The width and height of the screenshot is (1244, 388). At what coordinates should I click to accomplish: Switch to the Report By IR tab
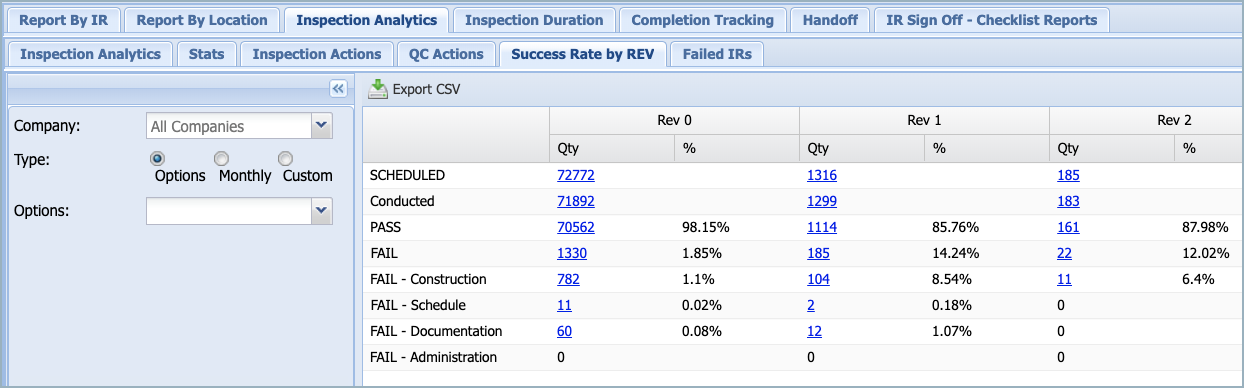pyautogui.click(x=64, y=20)
